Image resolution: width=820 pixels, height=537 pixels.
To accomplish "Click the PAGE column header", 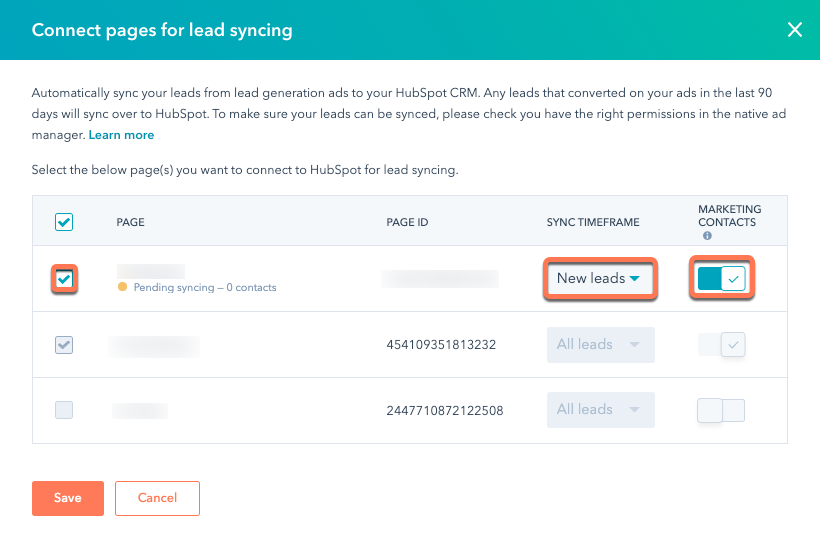I will tap(130, 222).
